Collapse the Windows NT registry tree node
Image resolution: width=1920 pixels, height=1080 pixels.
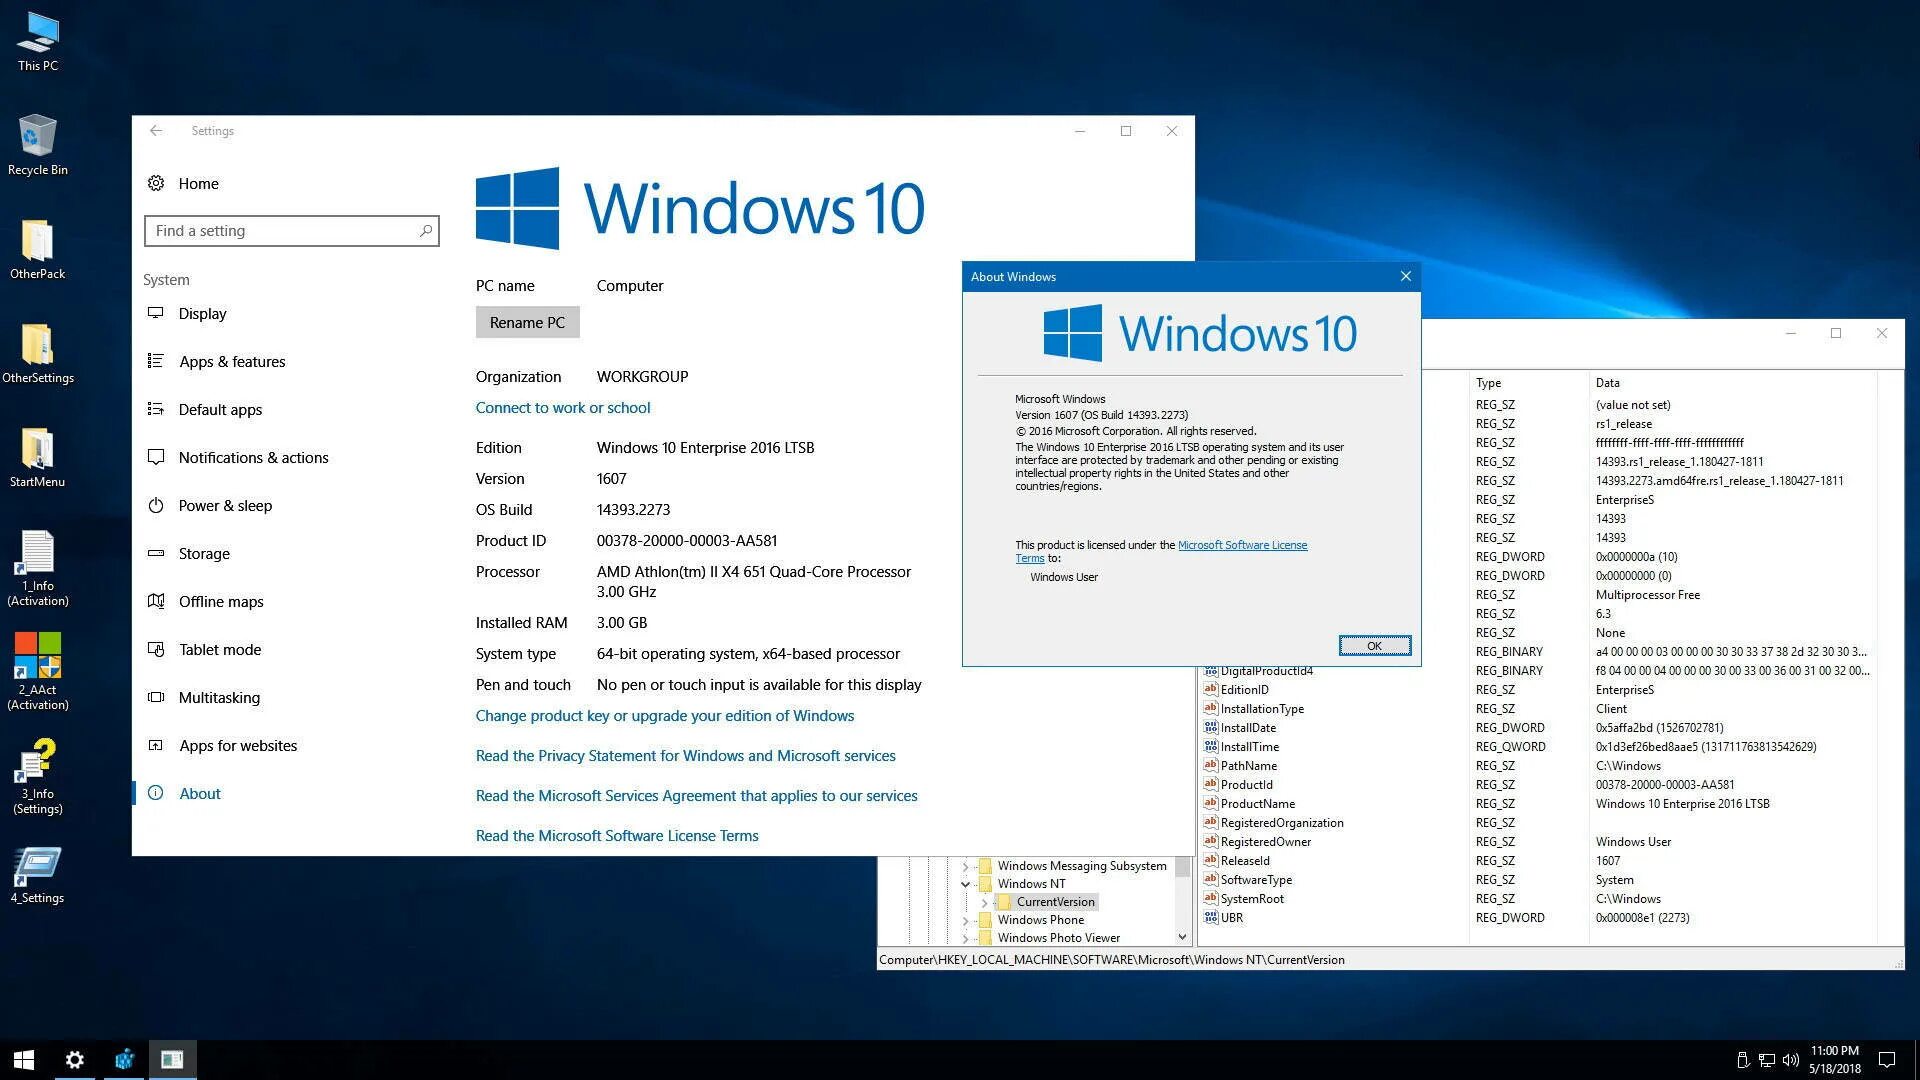[965, 884]
